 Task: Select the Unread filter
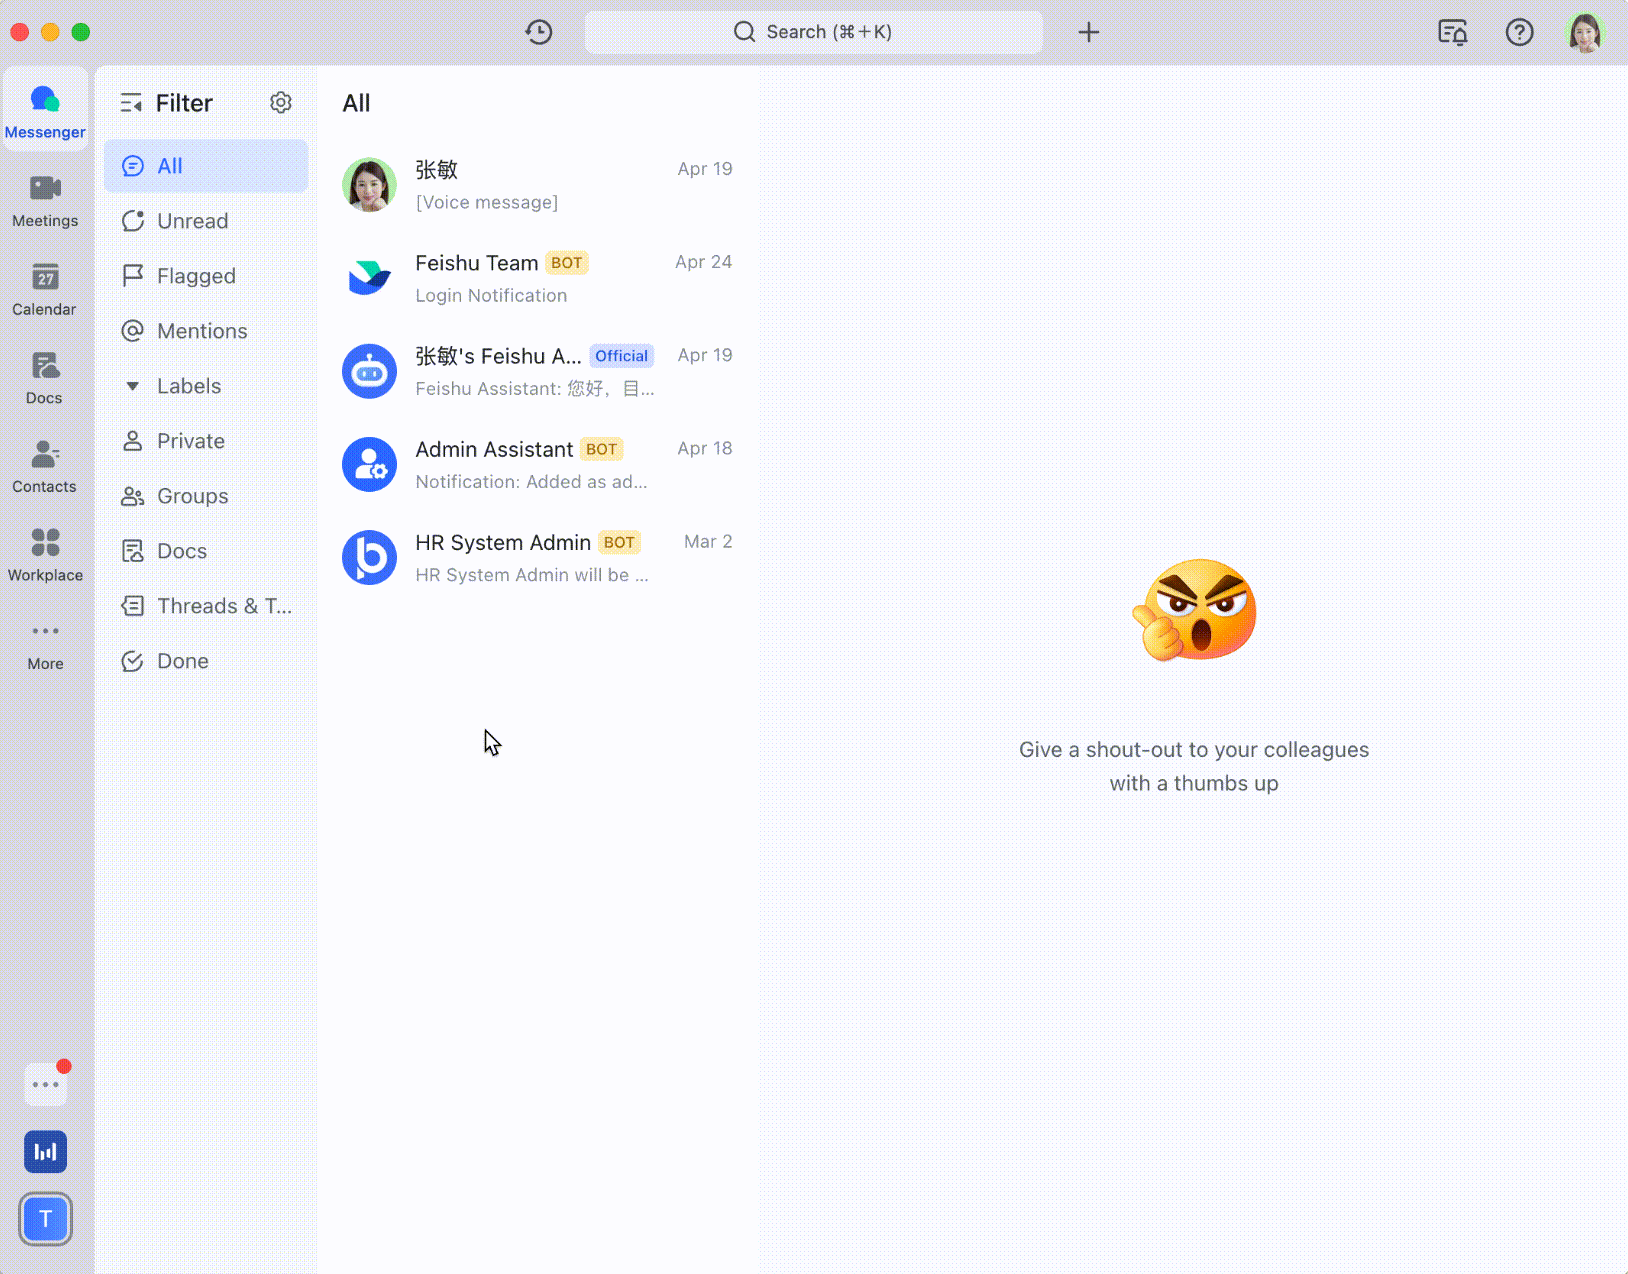coord(192,221)
